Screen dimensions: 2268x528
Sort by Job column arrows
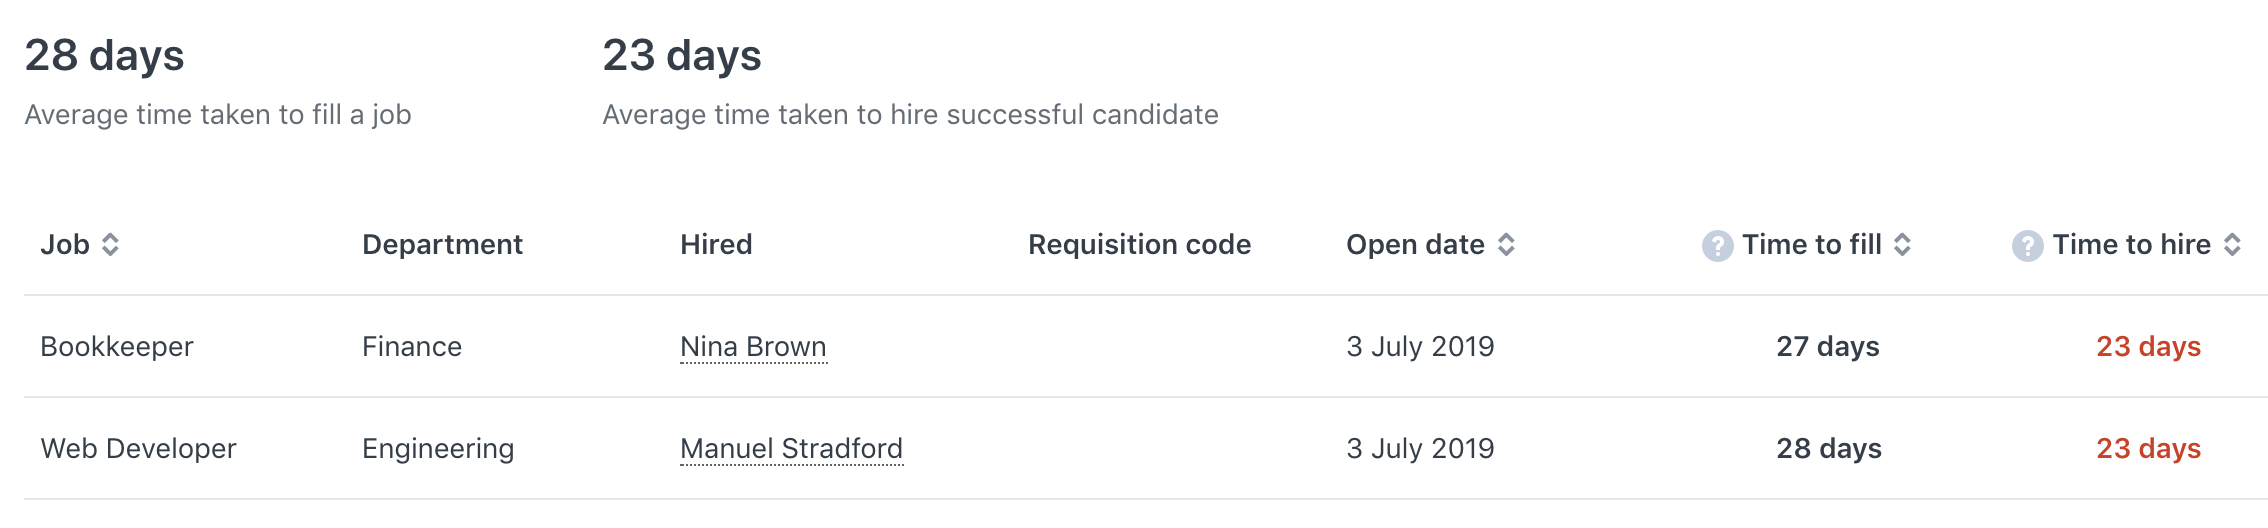(111, 244)
